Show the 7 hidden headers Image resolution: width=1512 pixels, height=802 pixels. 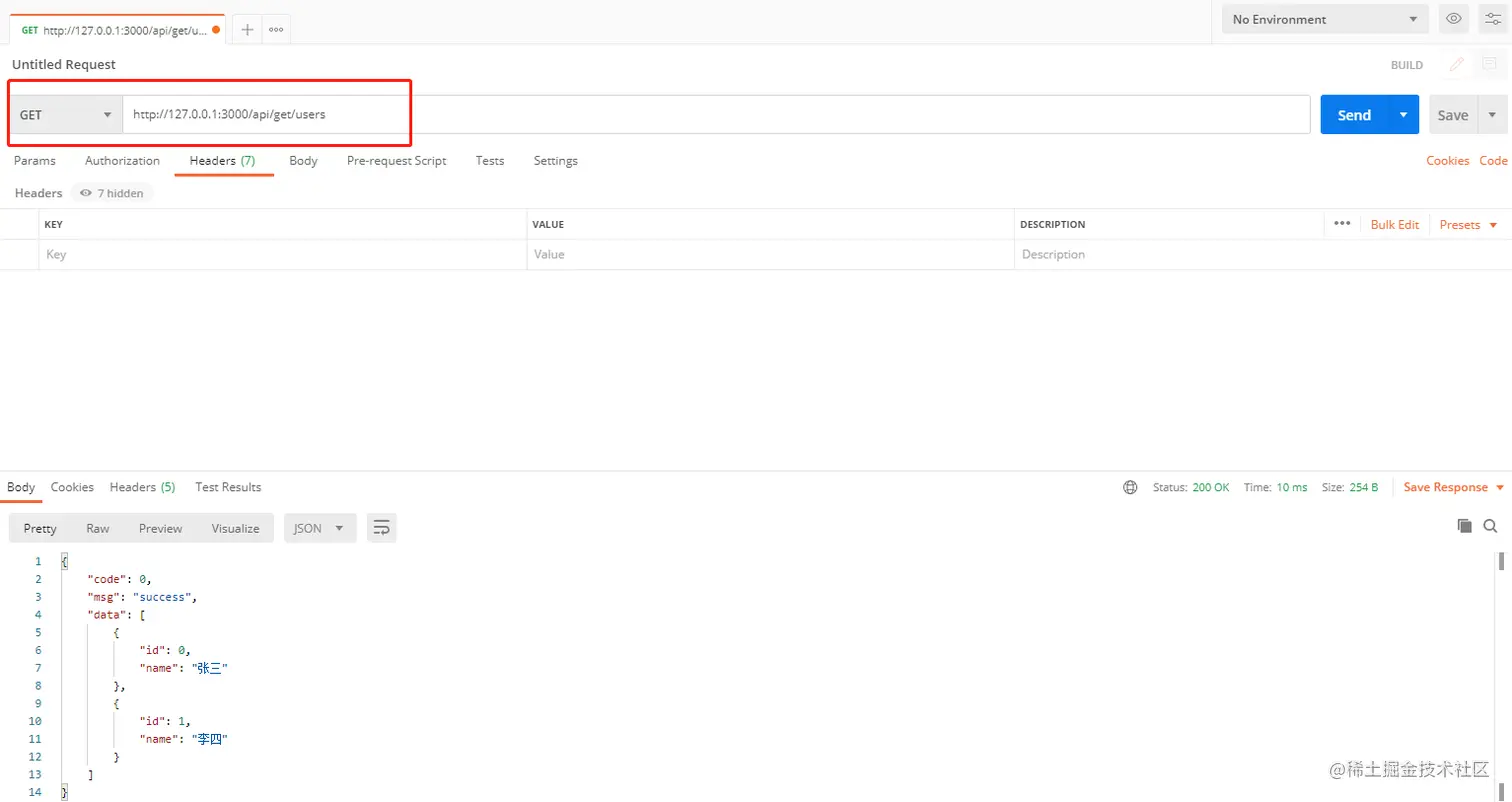point(112,193)
